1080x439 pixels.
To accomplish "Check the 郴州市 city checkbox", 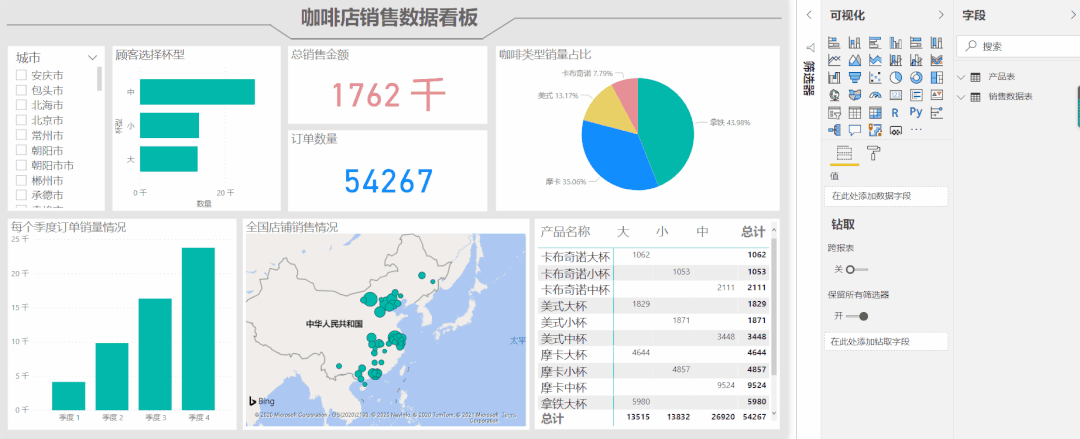I will click(x=21, y=181).
